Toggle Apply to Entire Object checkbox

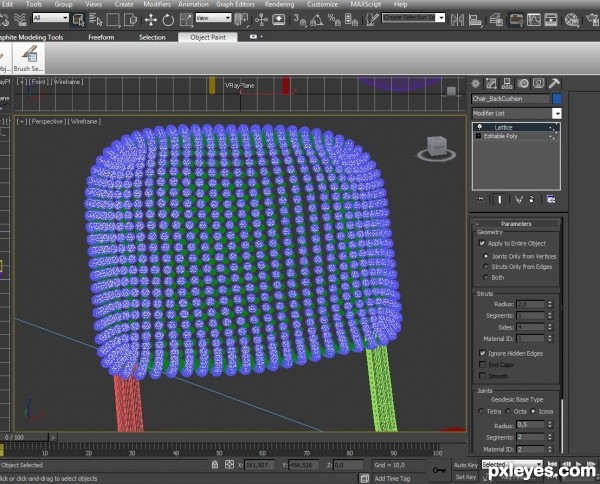click(x=482, y=243)
